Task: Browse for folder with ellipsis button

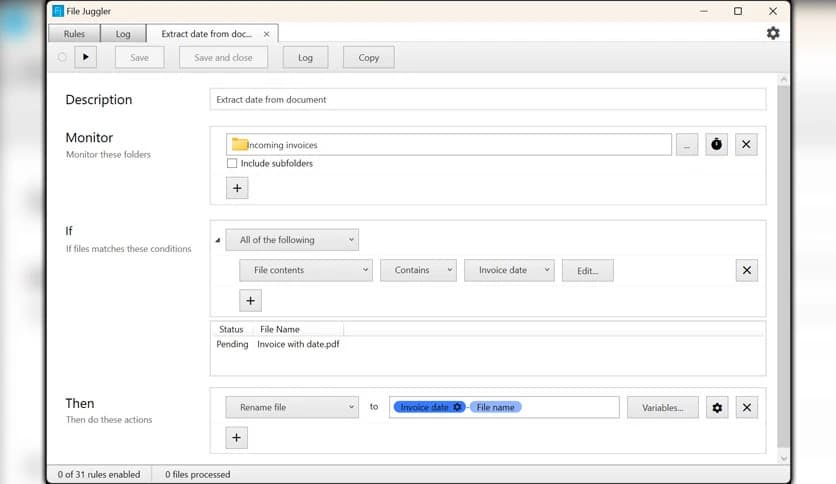Action: tap(687, 144)
